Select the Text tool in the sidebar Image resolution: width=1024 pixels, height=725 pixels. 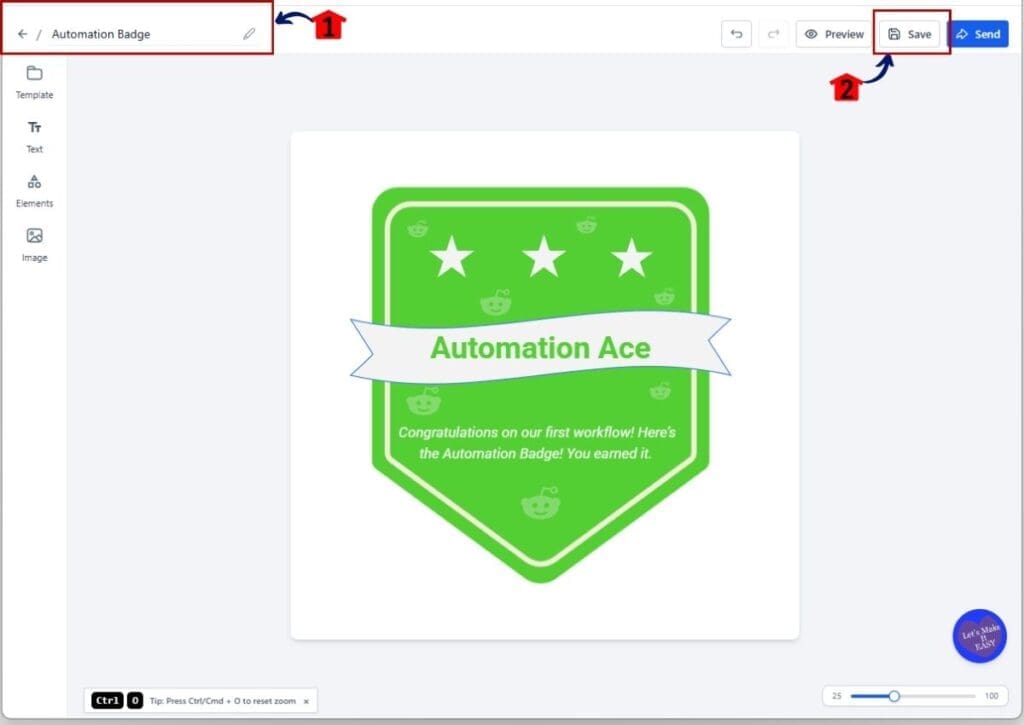pyautogui.click(x=34, y=137)
